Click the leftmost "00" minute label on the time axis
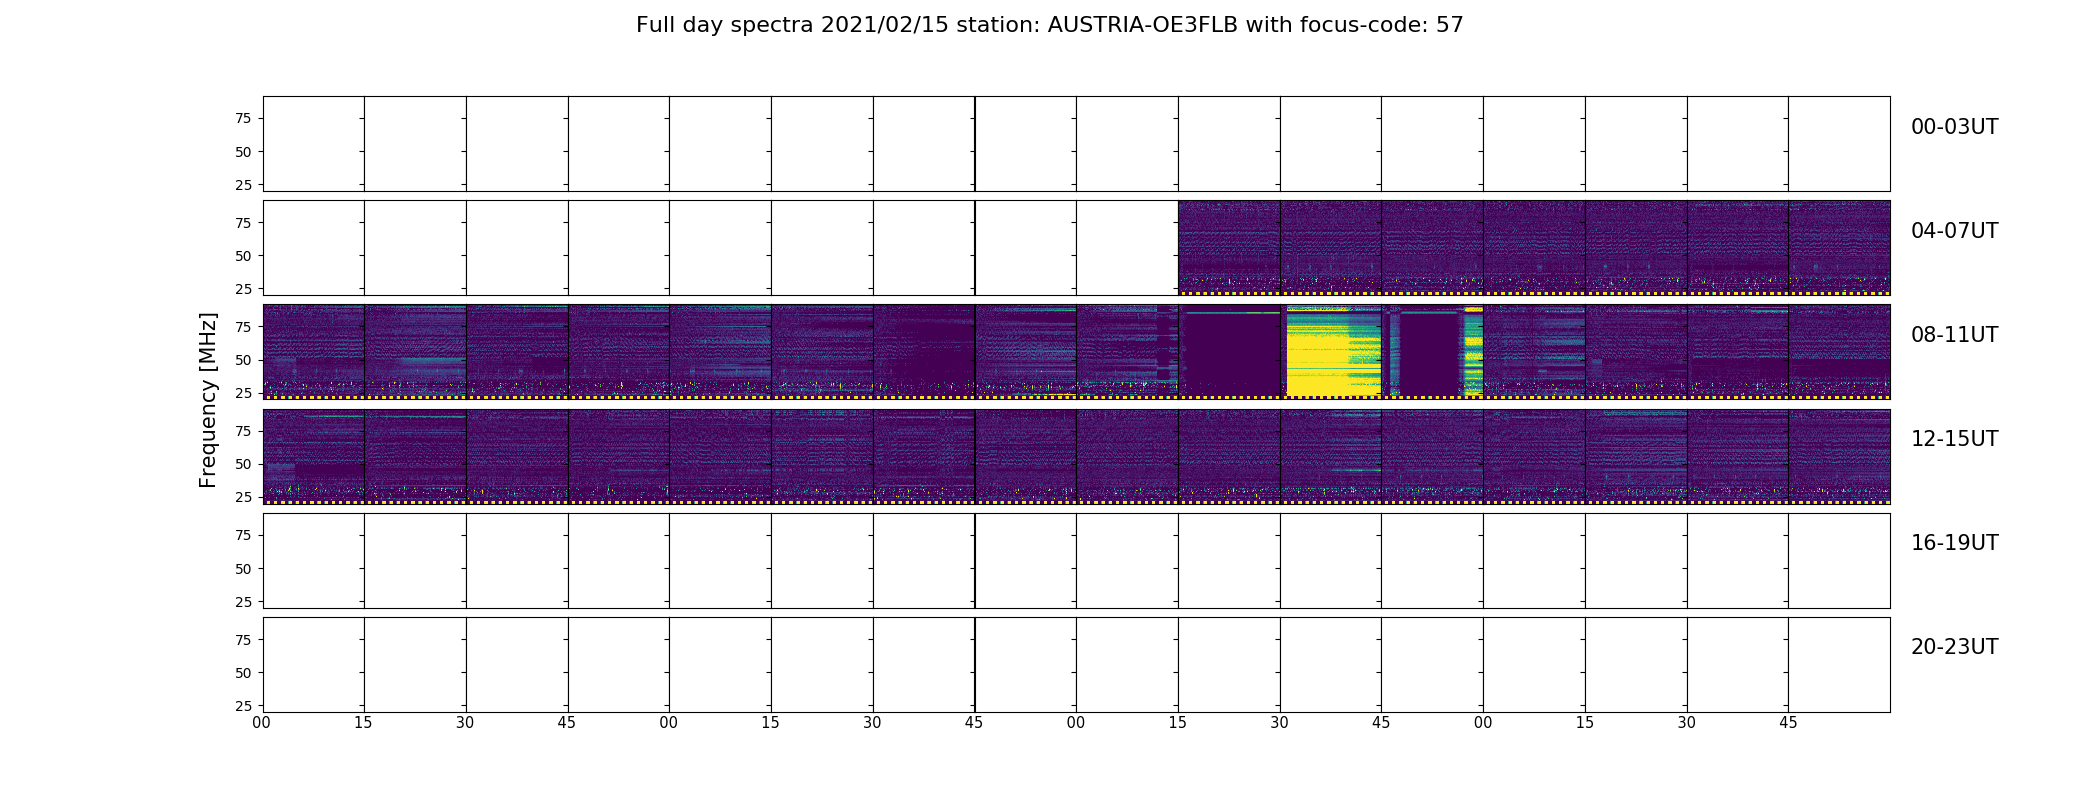Viewport: 2100px width, 800px height. 262,723
